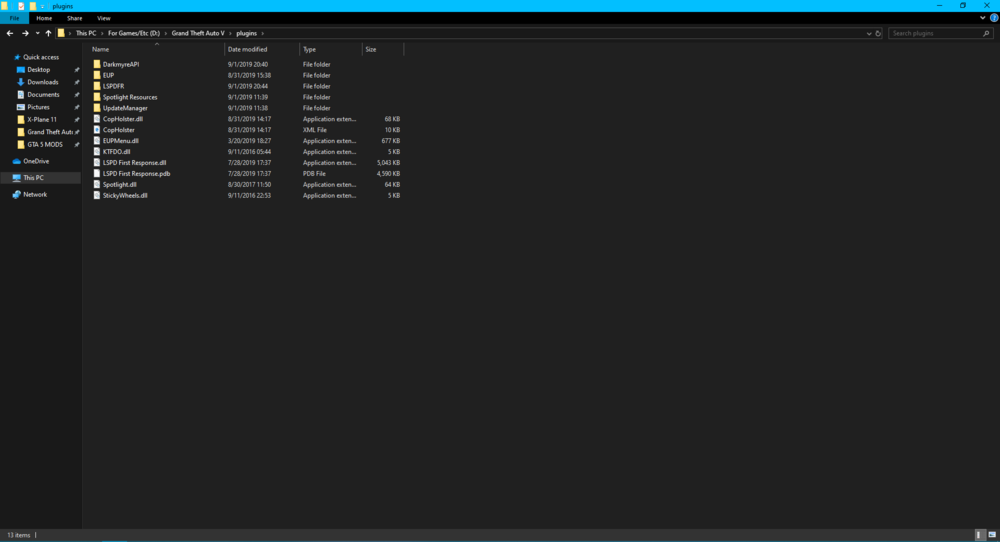Click the New folder quick access icon
This screenshot has width=1000, height=542.
33,6
